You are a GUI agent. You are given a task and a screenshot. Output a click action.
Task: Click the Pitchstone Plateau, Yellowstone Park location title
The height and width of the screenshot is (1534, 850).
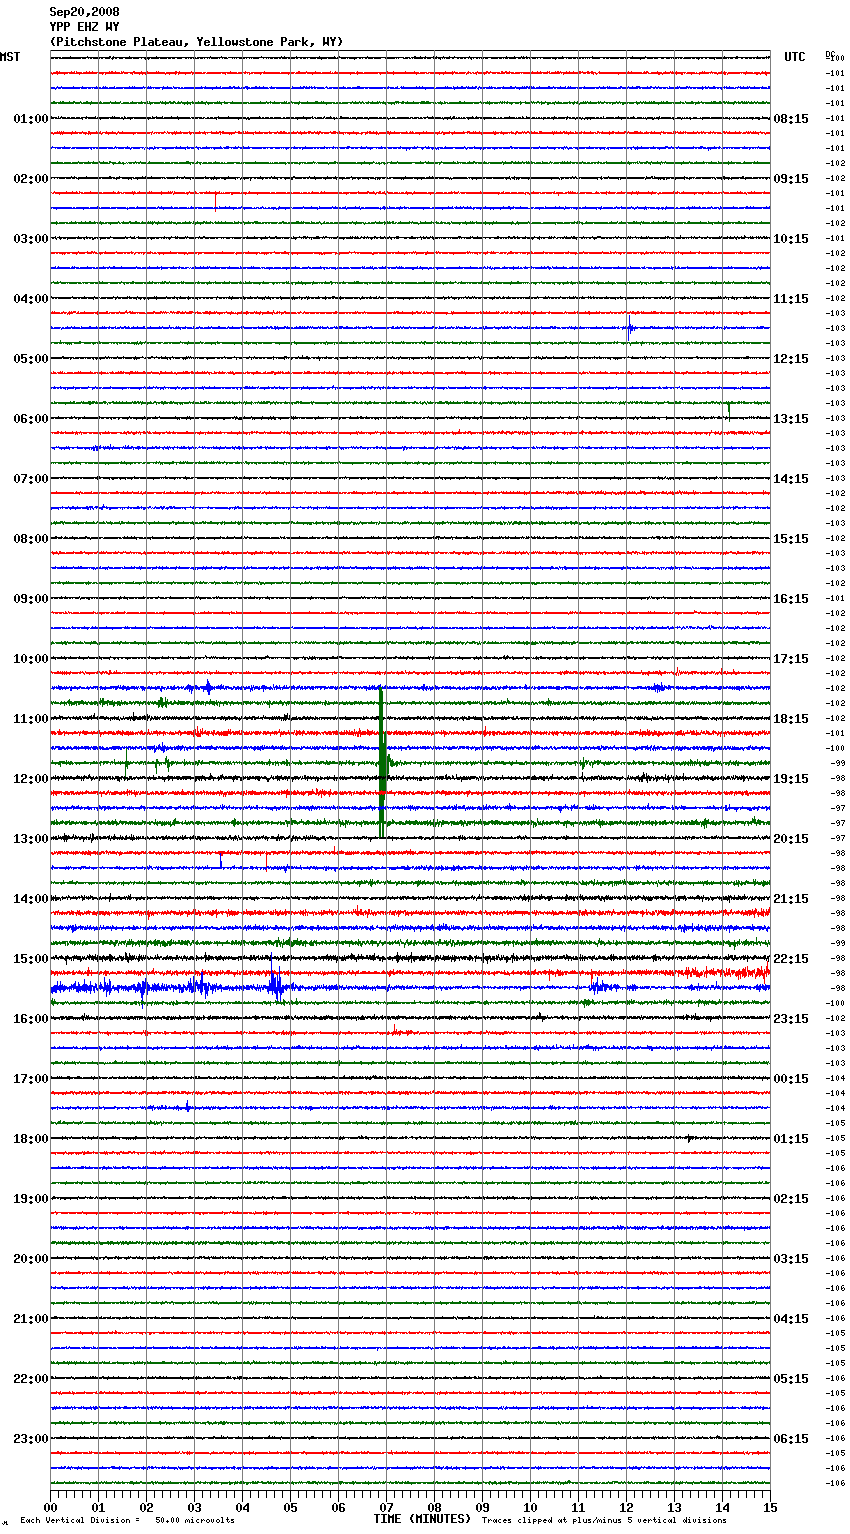click(196, 42)
